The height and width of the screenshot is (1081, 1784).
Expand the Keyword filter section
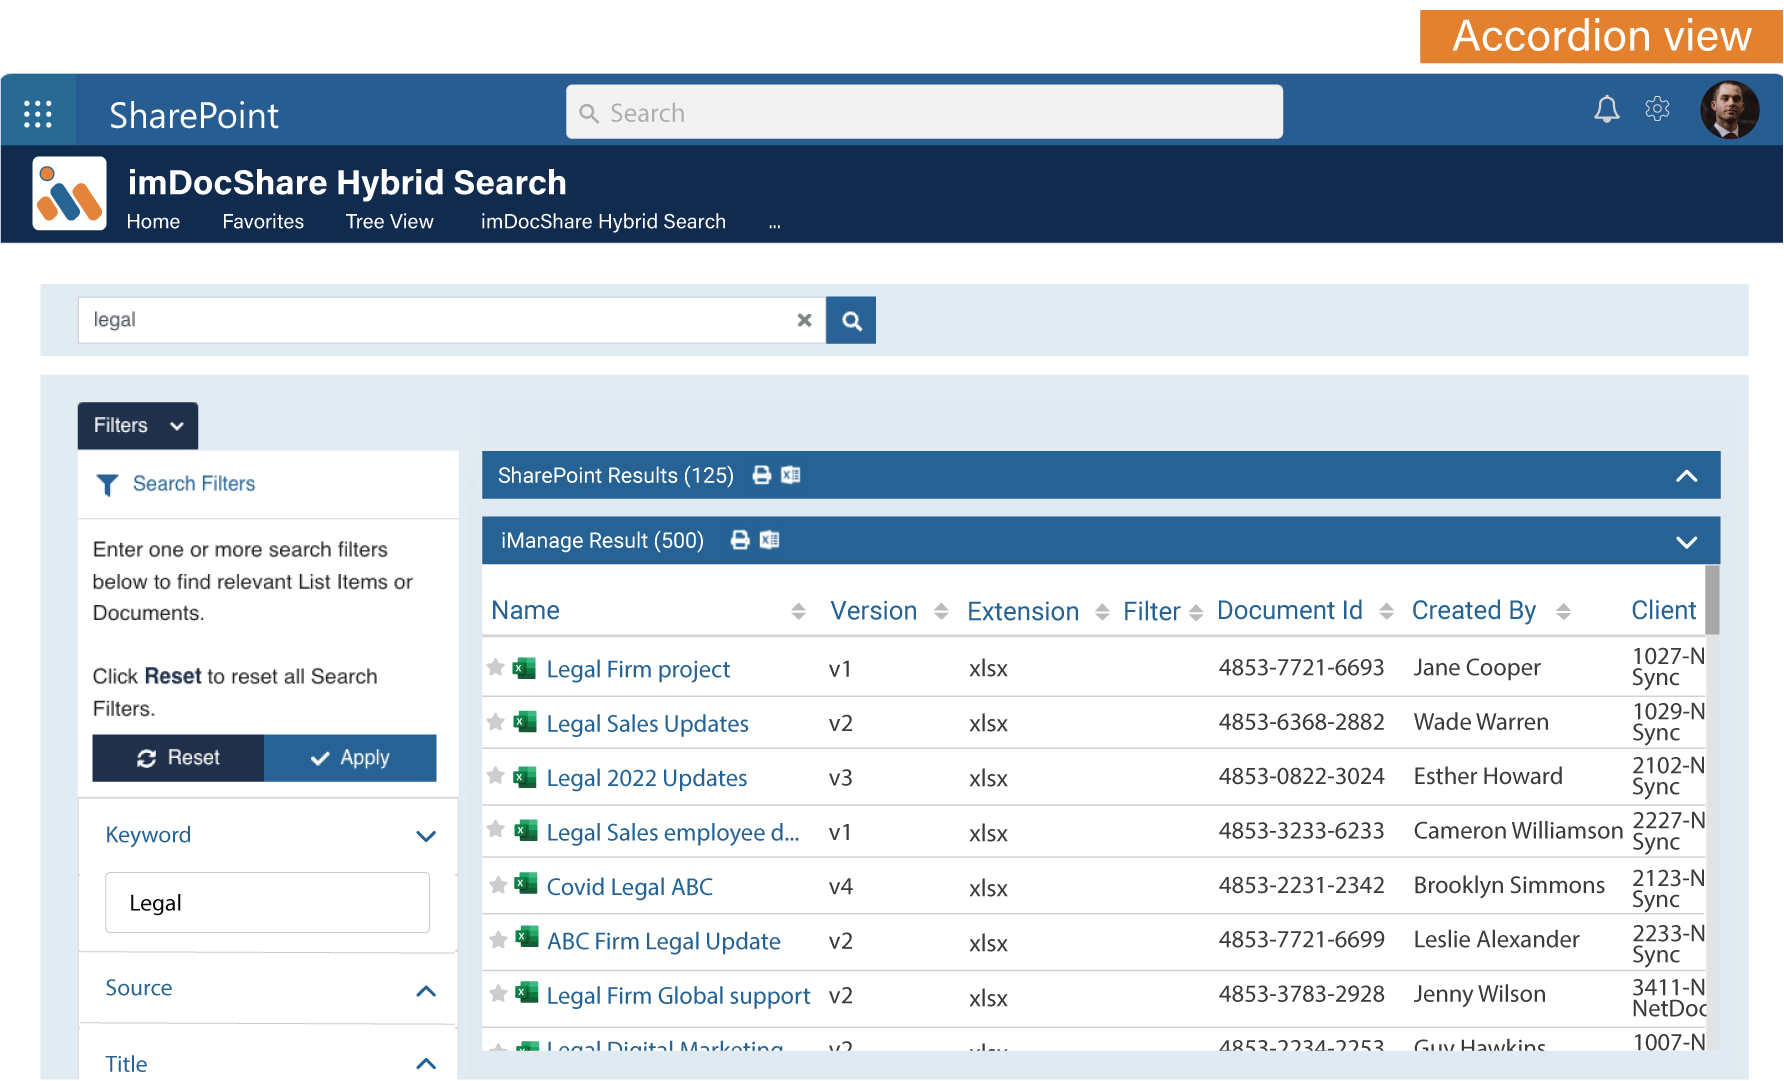pyautogui.click(x=426, y=836)
